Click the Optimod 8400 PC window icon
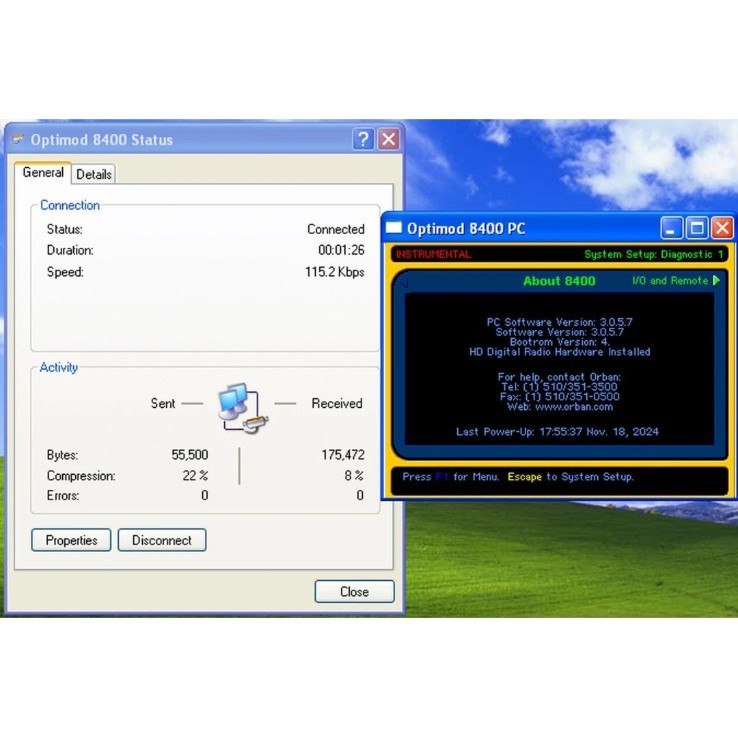The width and height of the screenshot is (738, 737). pyautogui.click(x=394, y=229)
